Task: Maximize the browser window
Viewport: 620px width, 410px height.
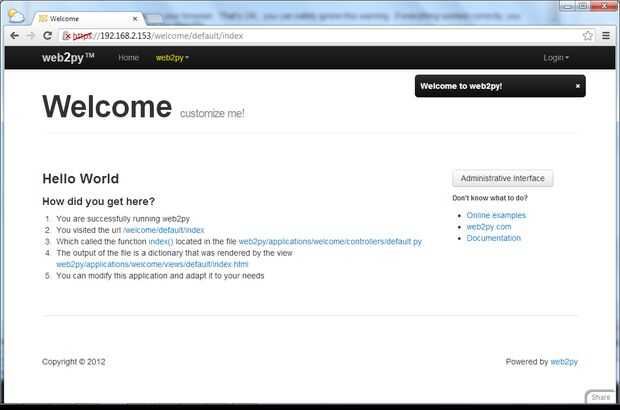Action: (x=583, y=6)
